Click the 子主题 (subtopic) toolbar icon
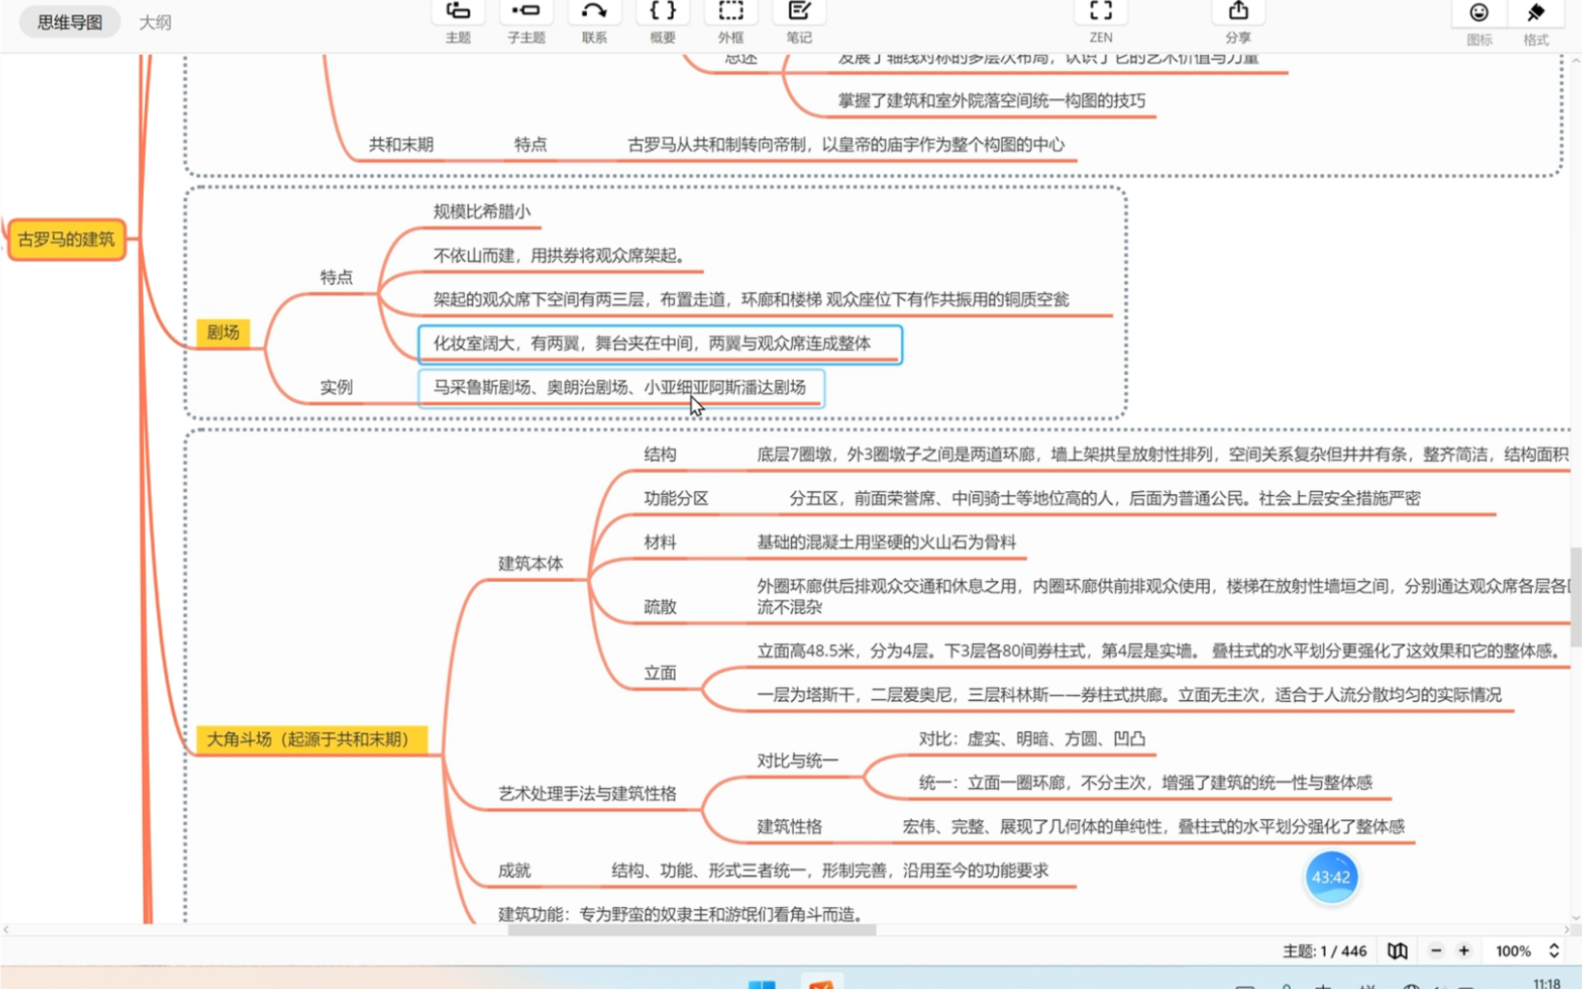1582x989 pixels. click(x=526, y=12)
